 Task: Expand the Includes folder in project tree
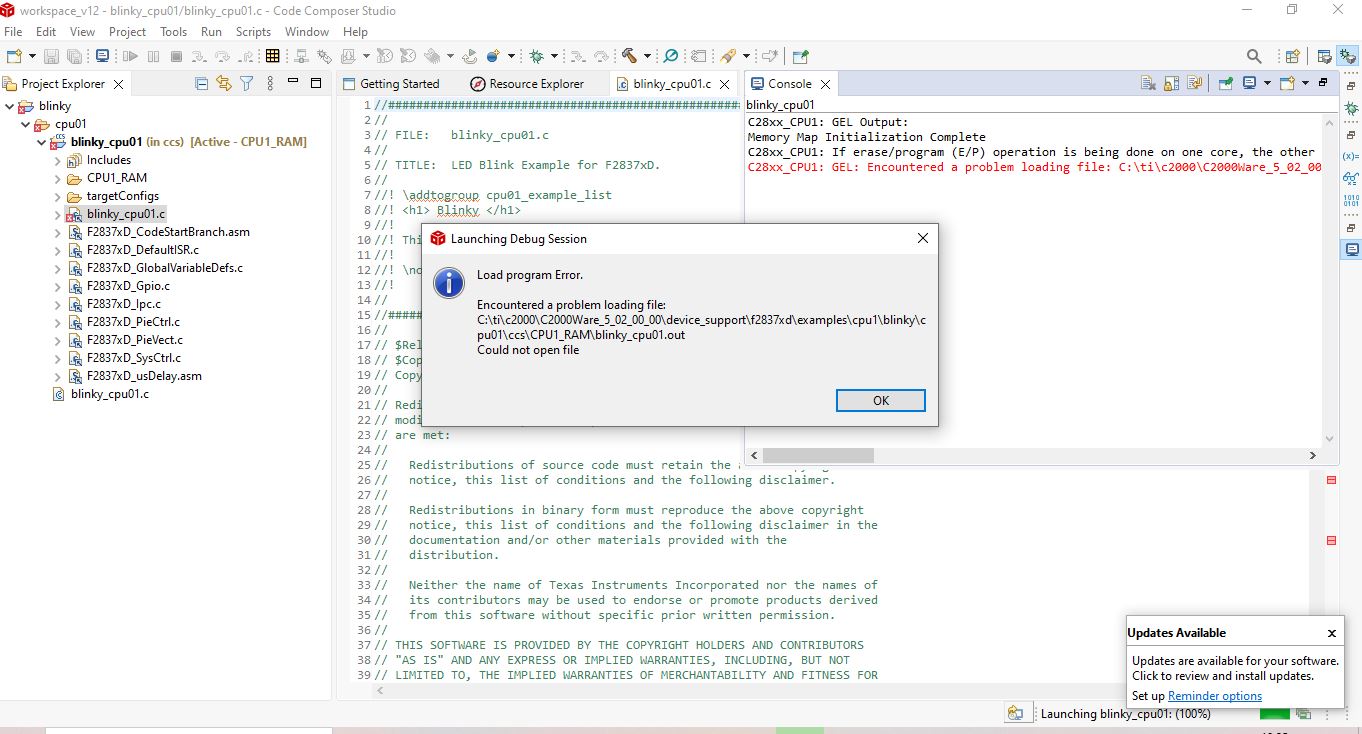(x=58, y=160)
